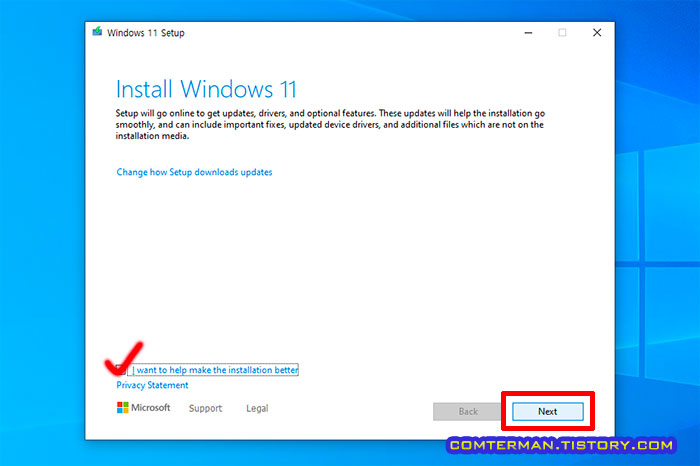Viewport: 700px width, 466px height.
Task: Click the disabled maximize button
Action: [x=562, y=33]
